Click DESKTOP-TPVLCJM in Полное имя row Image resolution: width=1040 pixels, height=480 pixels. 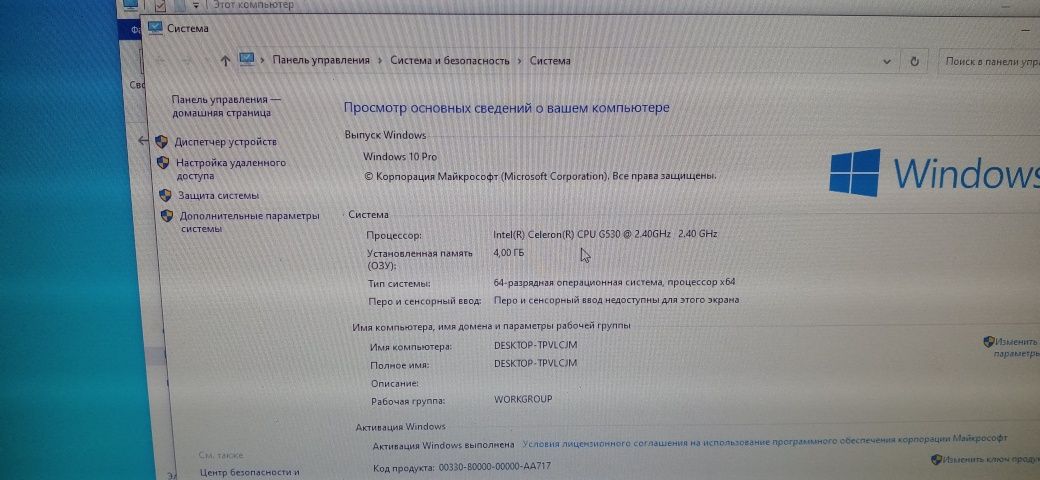point(535,363)
